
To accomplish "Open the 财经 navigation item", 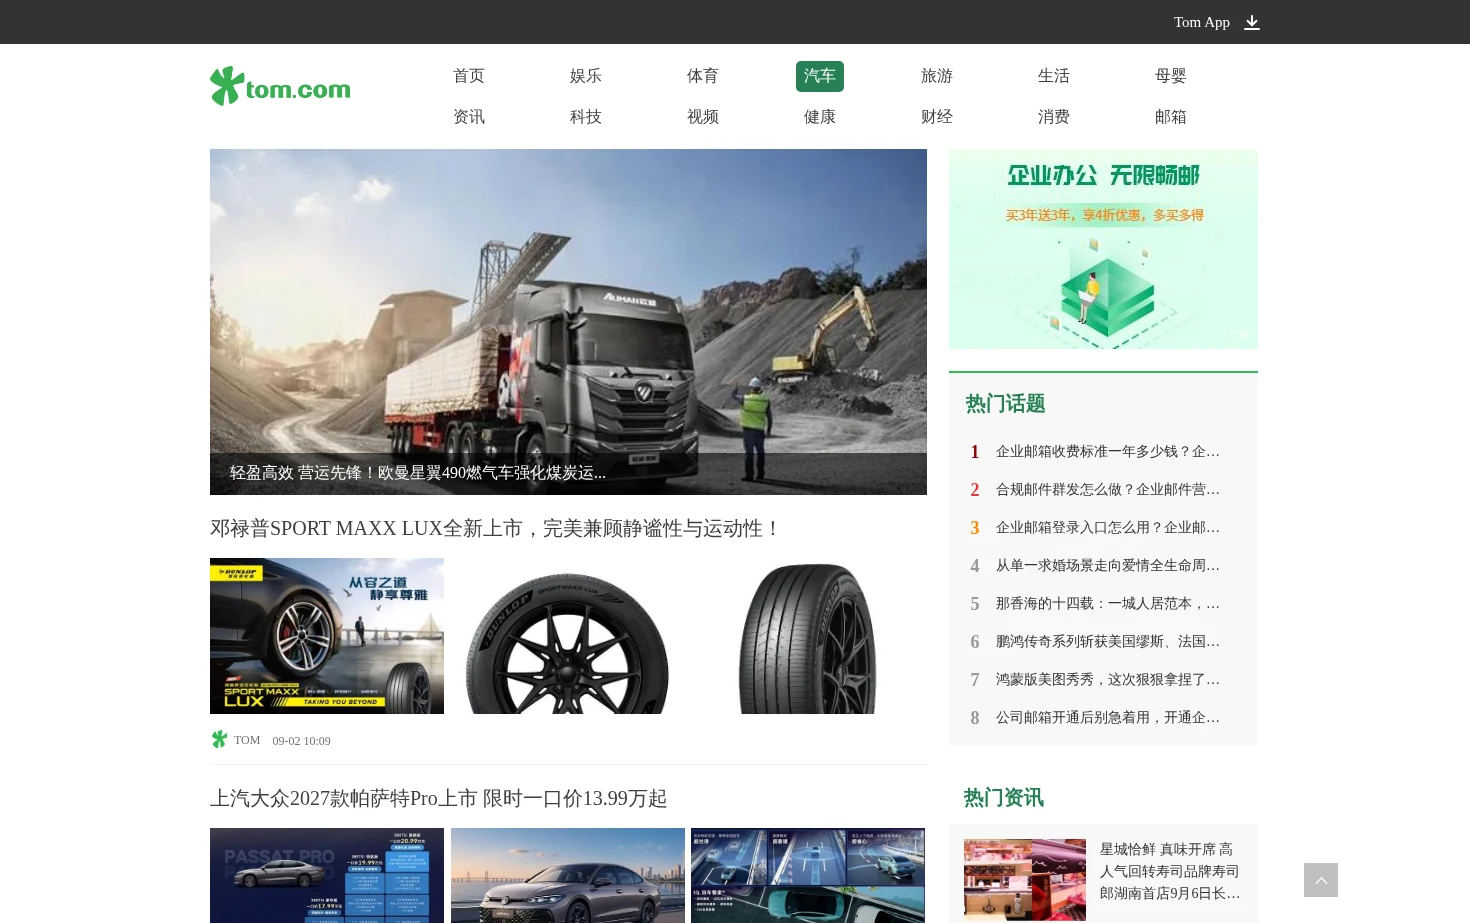I will point(937,117).
